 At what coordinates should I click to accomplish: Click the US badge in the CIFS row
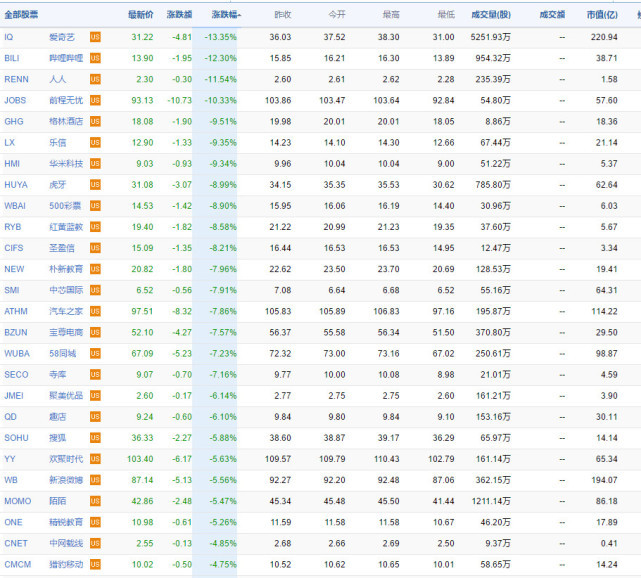click(x=95, y=248)
